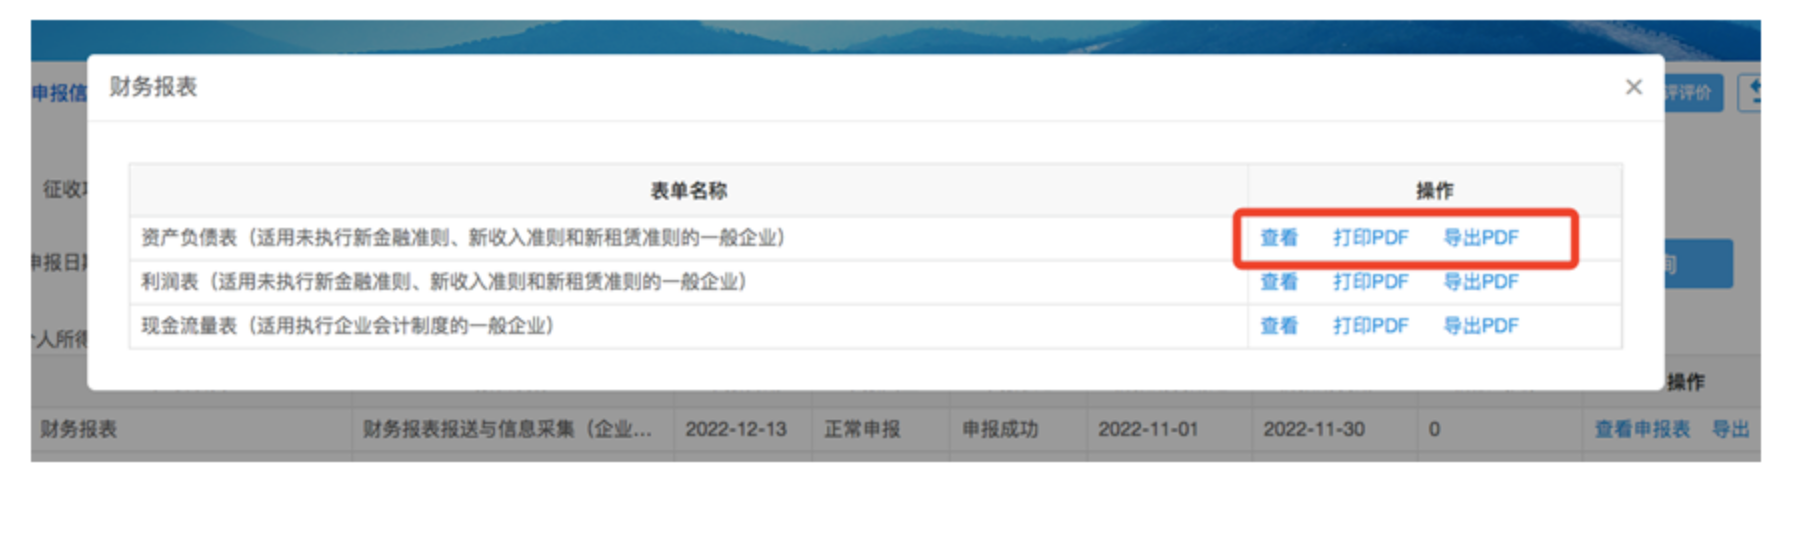
Task: Open 查看申报表 link in background table
Action: coord(1642,429)
